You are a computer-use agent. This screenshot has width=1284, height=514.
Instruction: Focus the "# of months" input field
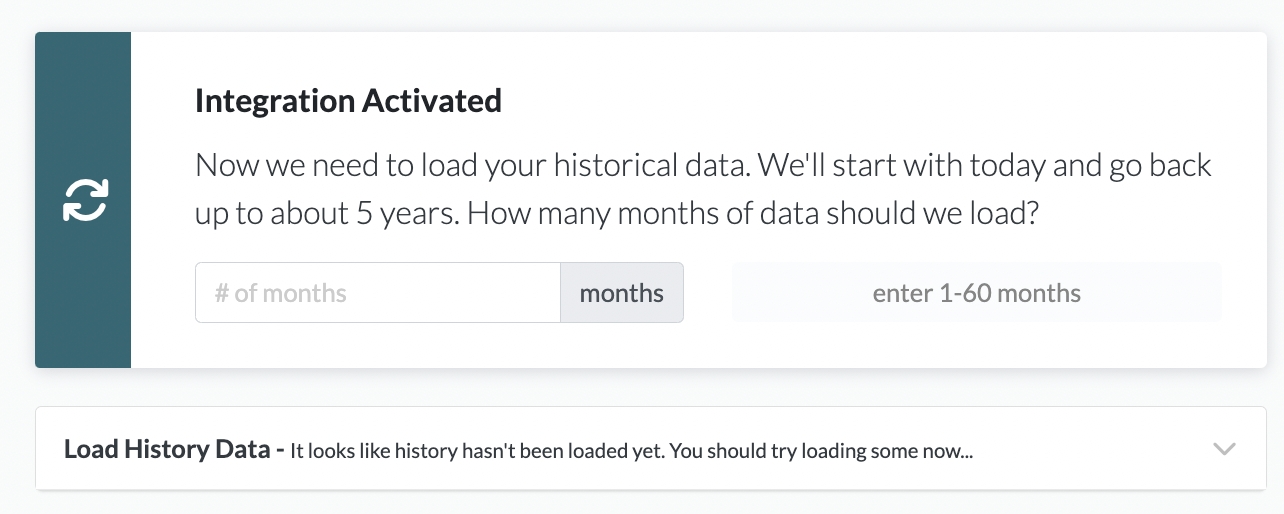point(377,293)
